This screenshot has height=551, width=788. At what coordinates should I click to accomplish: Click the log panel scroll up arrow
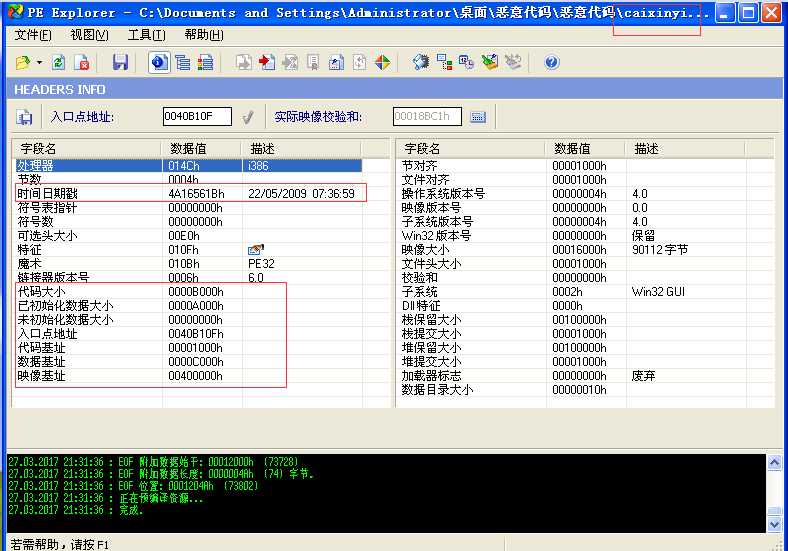pyautogui.click(x=775, y=462)
